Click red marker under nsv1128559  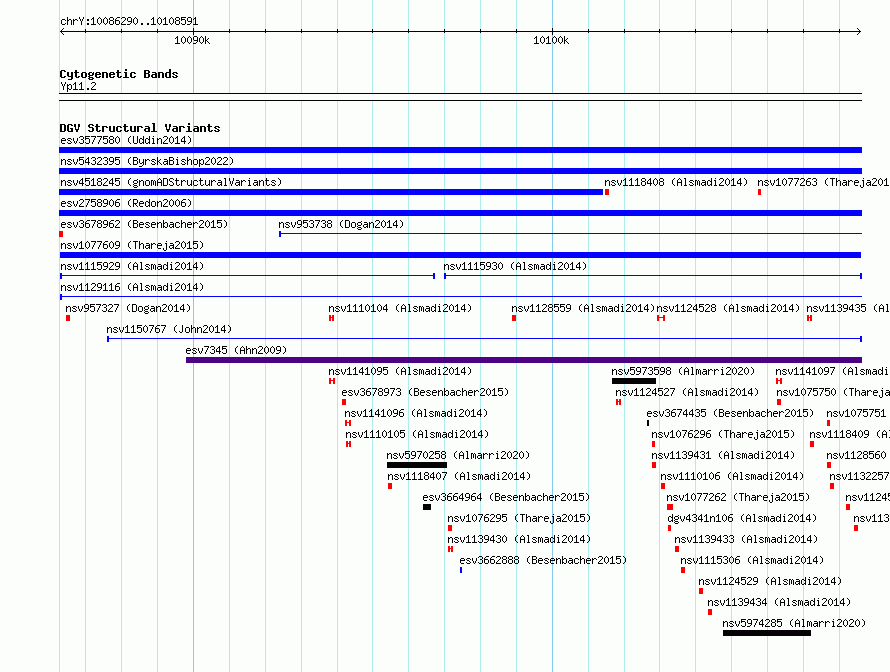point(514,318)
